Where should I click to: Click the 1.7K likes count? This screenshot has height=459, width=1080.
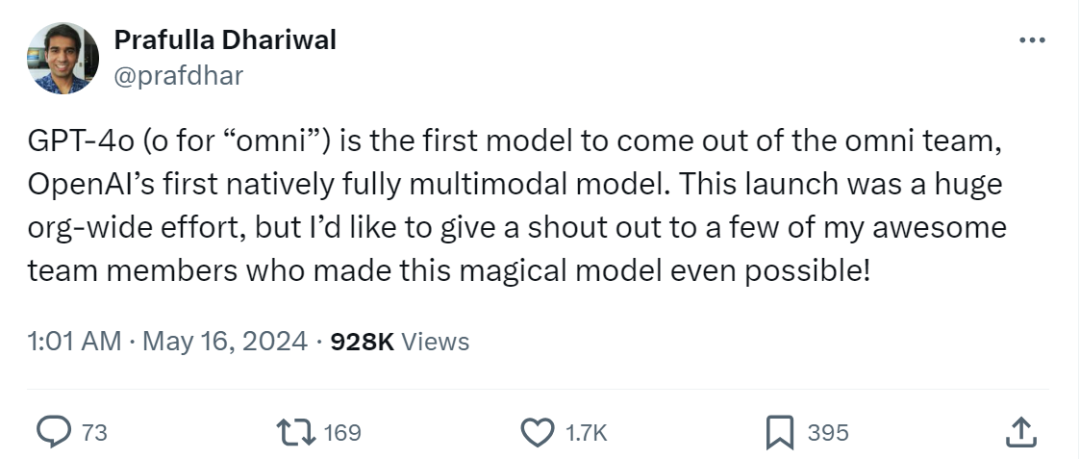click(586, 433)
